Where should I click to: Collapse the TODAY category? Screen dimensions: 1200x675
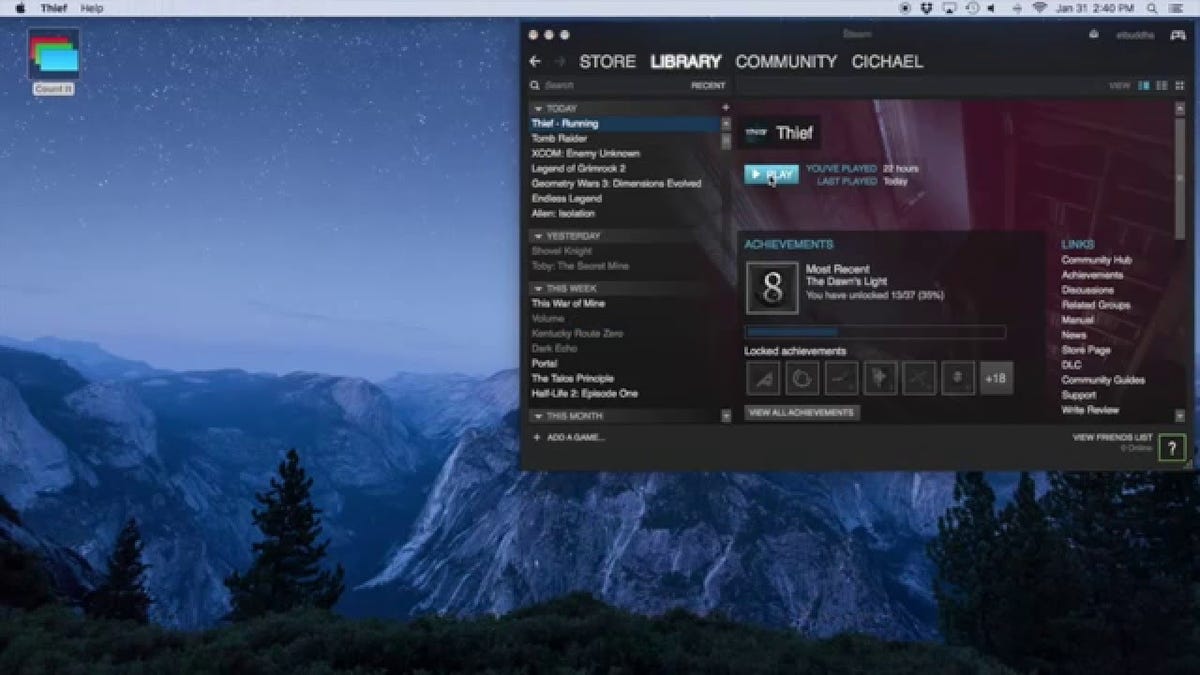pyautogui.click(x=538, y=109)
